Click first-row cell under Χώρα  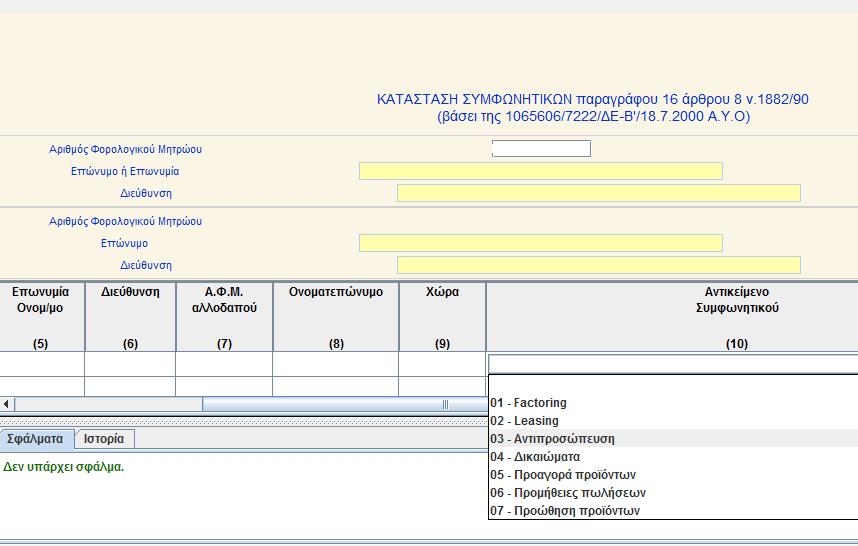(x=443, y=364)
